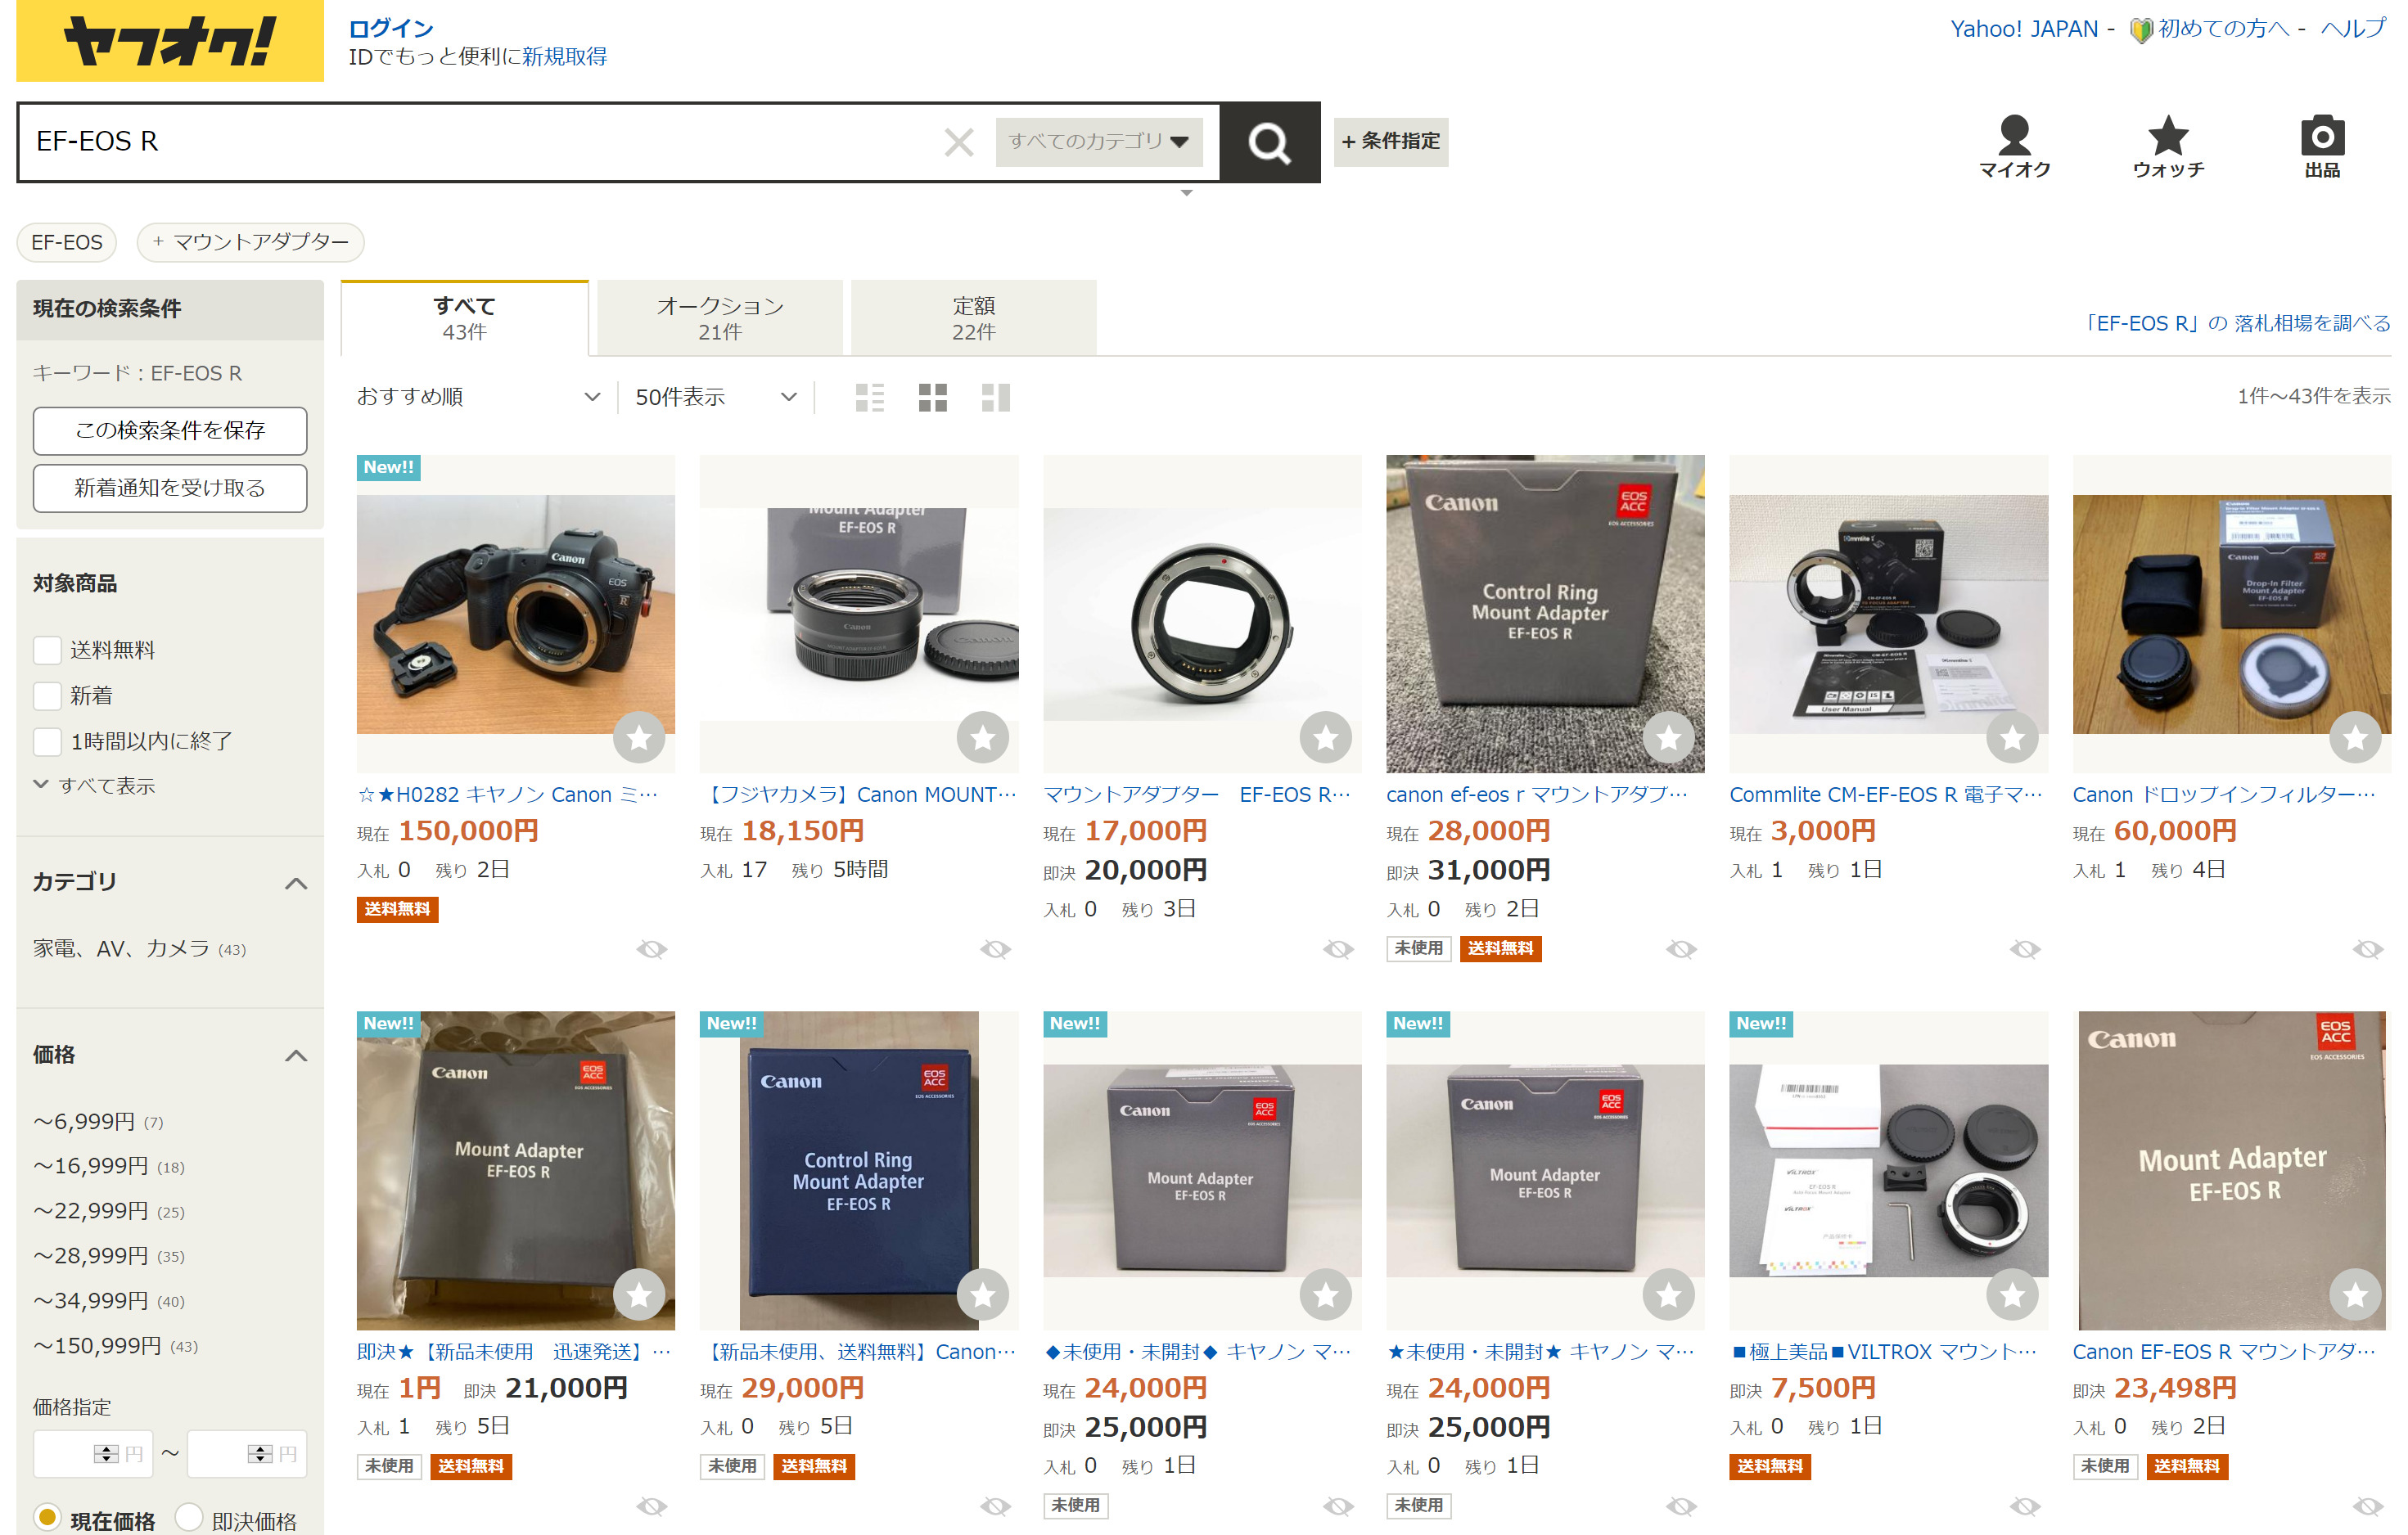
Task: Clear the search box with X
Action: pos(958,142)
